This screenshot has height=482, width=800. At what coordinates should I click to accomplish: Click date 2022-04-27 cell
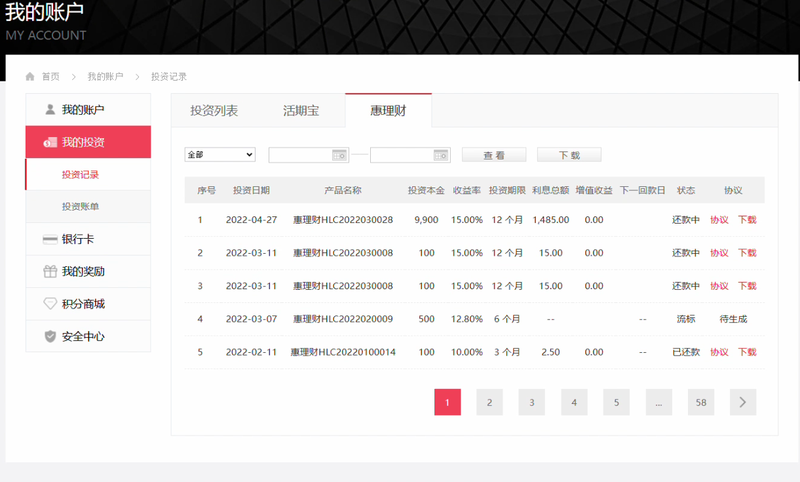click(252, 220)
